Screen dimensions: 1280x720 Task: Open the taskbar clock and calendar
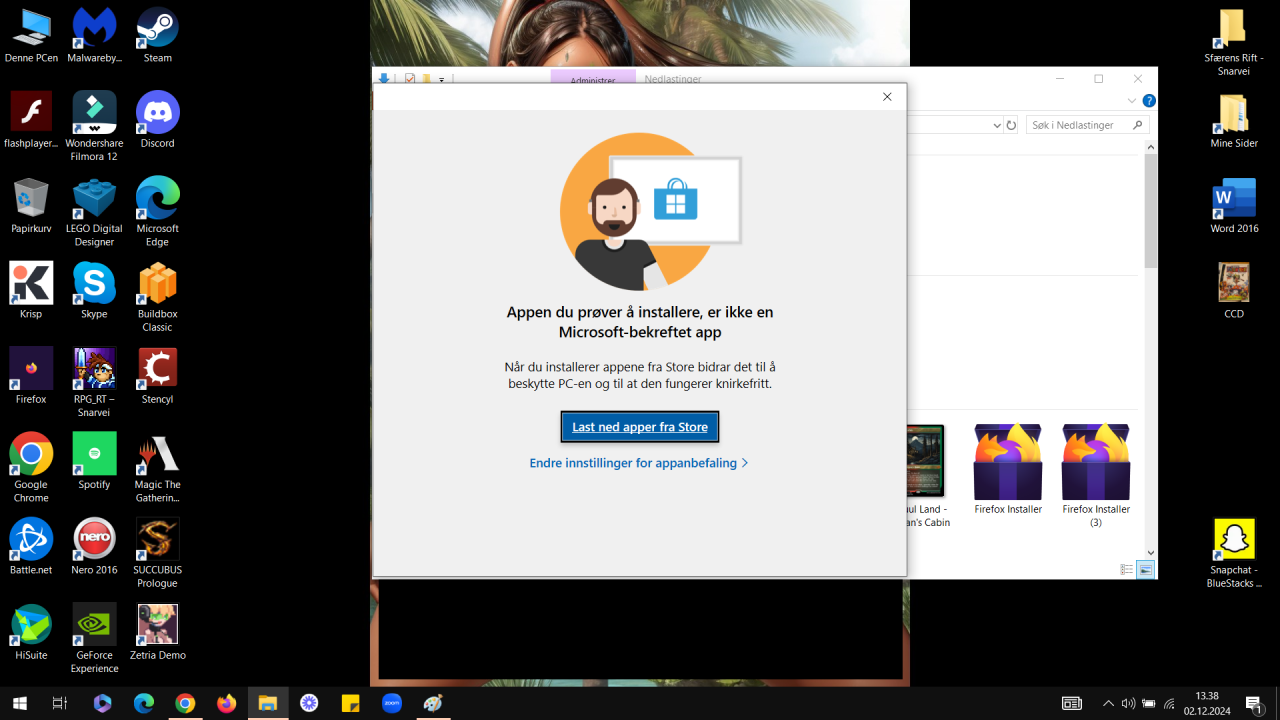[1207, 703]
